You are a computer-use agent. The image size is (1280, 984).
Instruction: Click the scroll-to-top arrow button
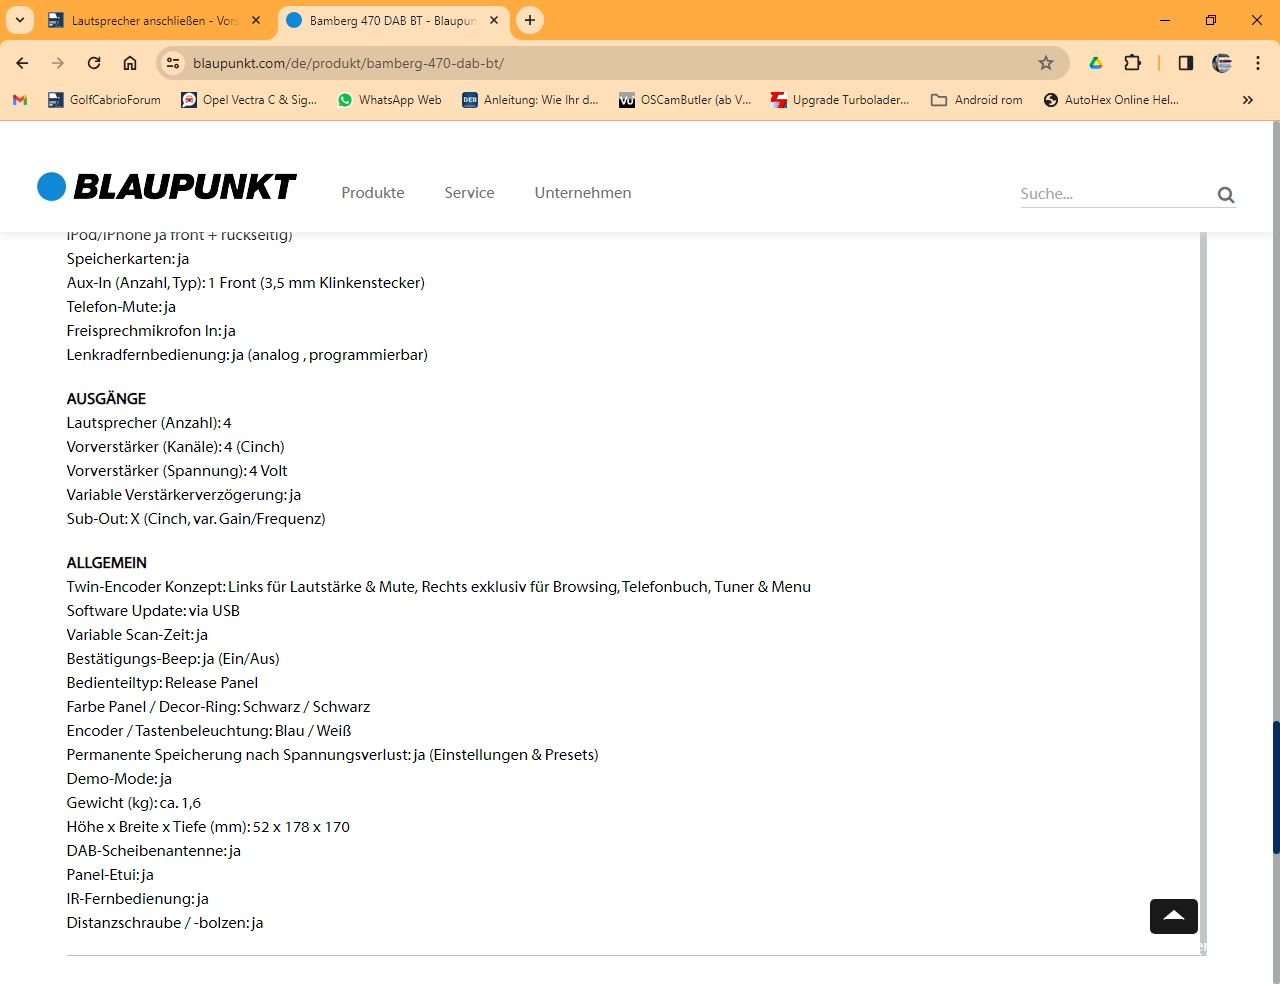point(1173,916)
